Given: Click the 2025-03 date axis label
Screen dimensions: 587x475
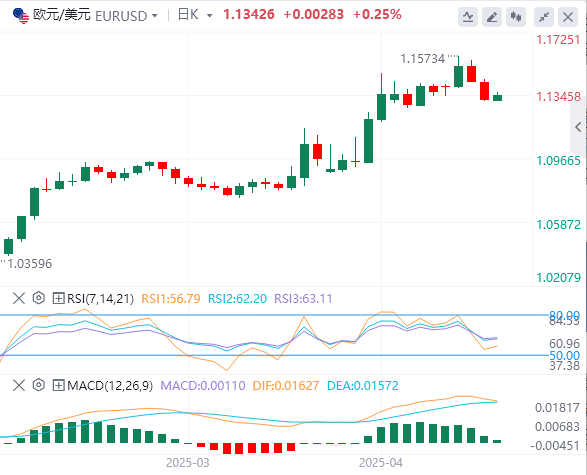Looking at the screenshot, I should pyautogui.click(x=188, y=463).
